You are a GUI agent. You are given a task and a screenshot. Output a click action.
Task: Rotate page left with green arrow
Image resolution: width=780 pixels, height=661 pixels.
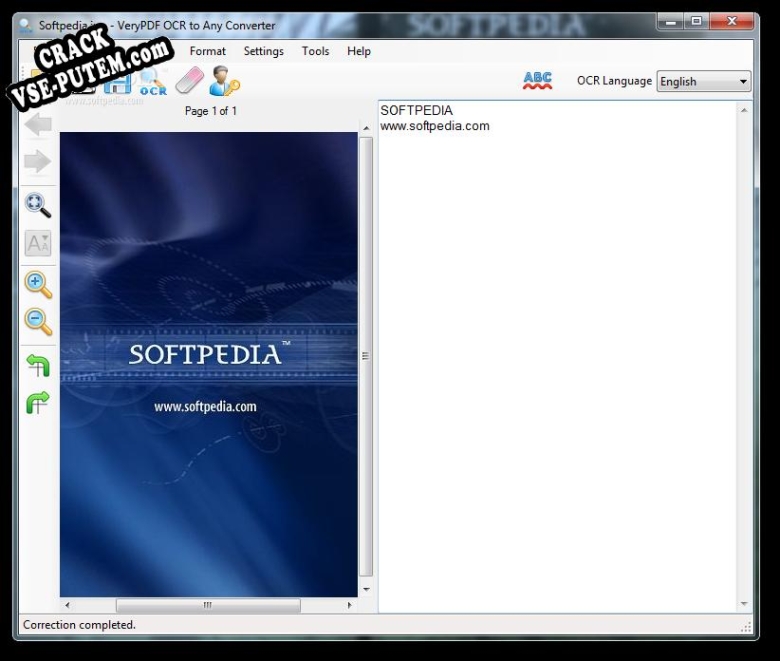point(38,365)
